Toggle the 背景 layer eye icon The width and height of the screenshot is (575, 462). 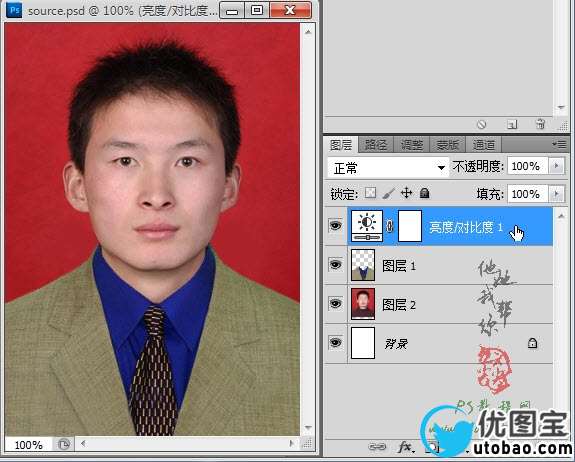pyautogui.click(x=336, y=342)
